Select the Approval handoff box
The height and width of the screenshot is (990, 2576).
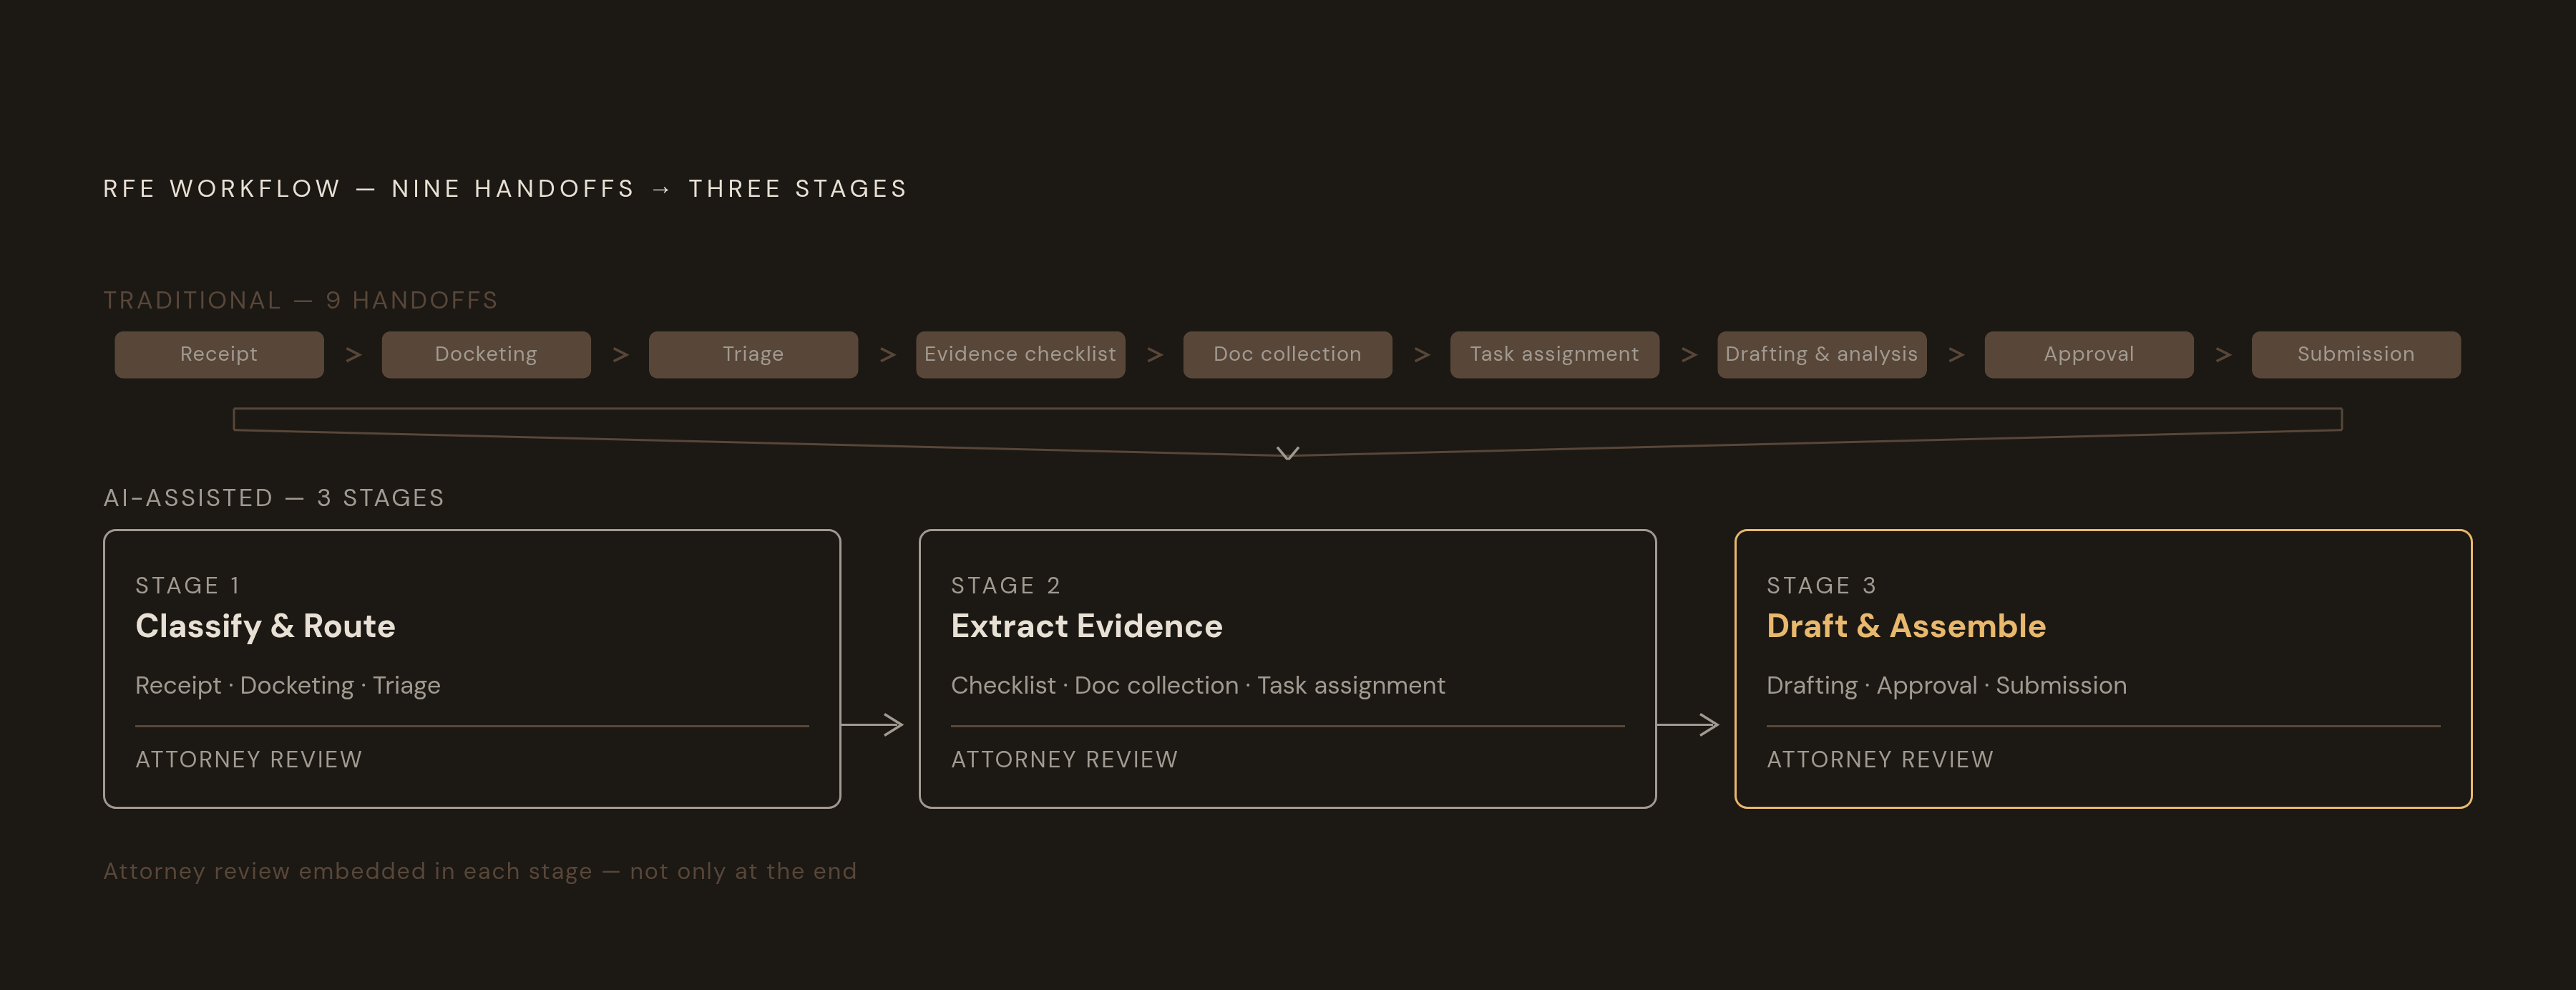(x=2088, y=354)
